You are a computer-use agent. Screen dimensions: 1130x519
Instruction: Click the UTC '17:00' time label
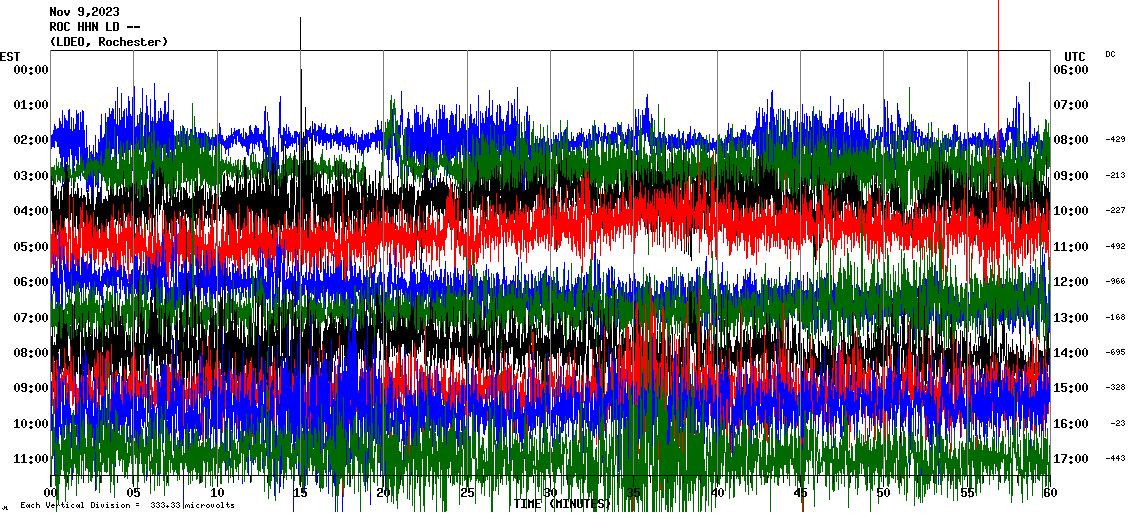[x=1072, y=458]
